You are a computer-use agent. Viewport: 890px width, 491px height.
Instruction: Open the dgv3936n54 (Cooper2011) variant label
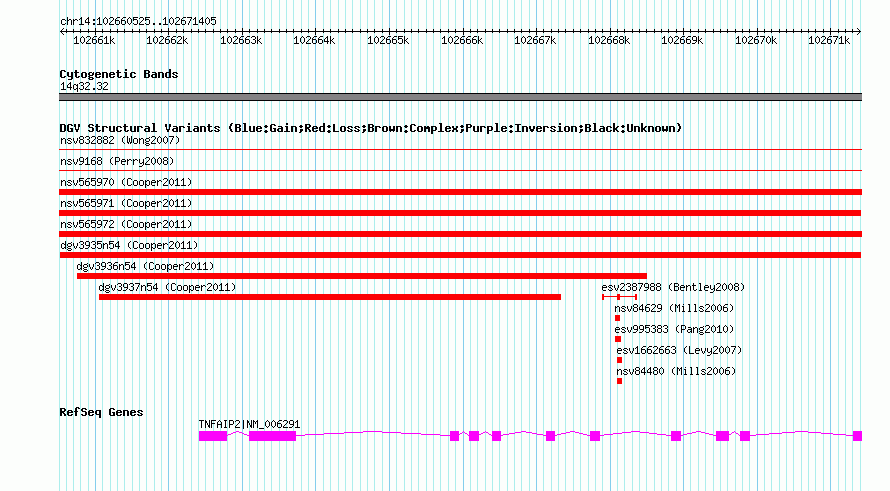pos(145,266)
